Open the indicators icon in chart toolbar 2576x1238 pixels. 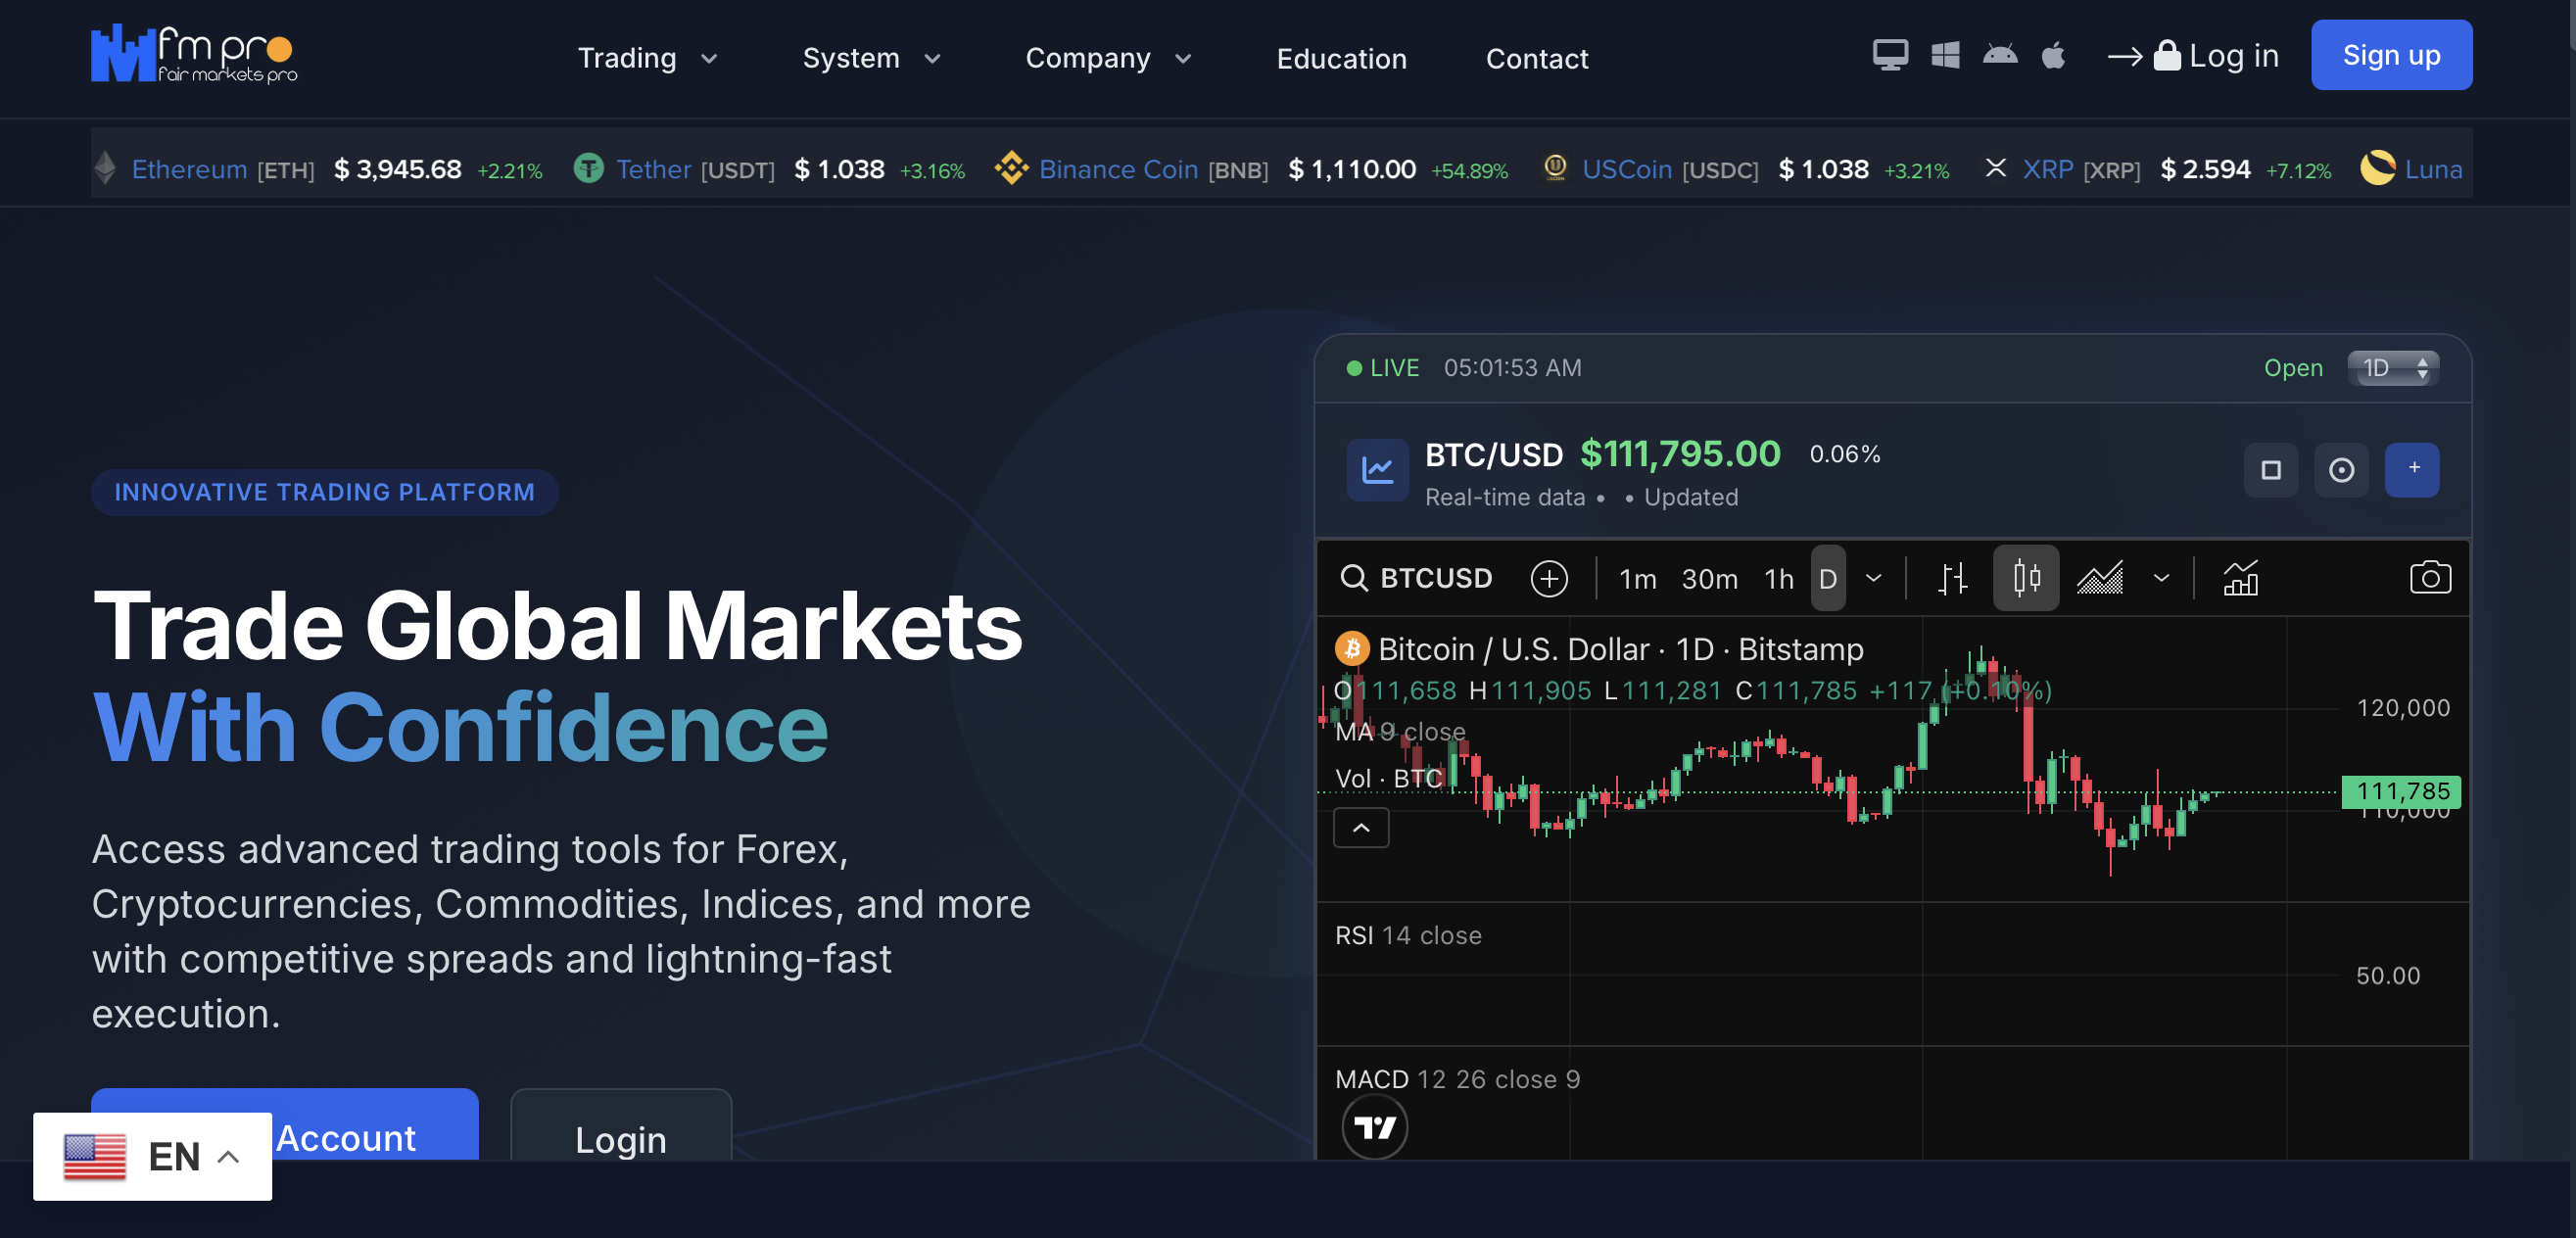pyautogui.click(x=2240, y=578)
